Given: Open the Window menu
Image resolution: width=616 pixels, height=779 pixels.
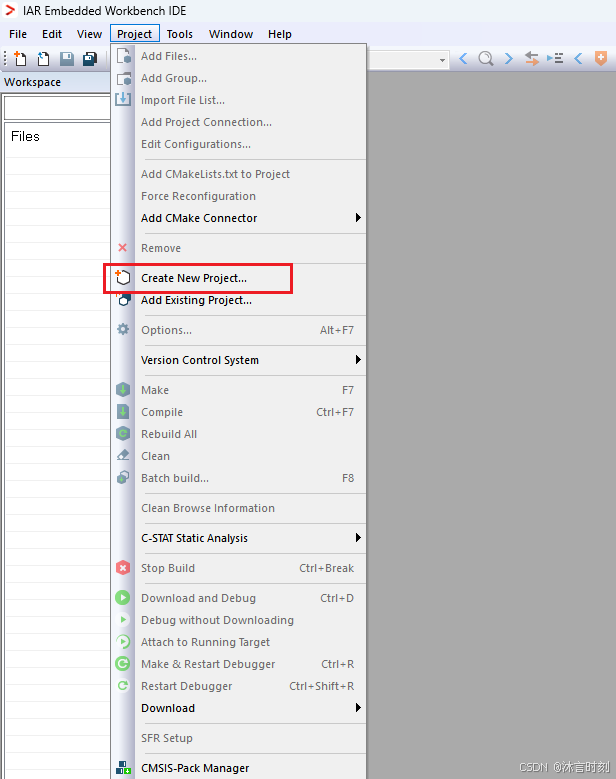Looking at the screenshot, I should point(231,34).
